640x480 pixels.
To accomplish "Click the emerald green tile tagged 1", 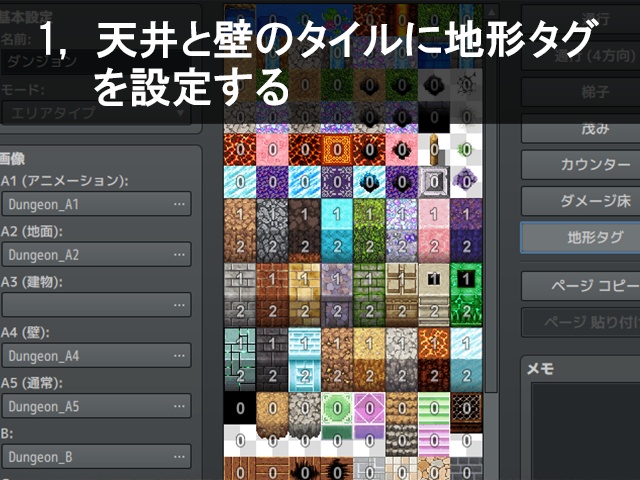I will click(466, 279).
